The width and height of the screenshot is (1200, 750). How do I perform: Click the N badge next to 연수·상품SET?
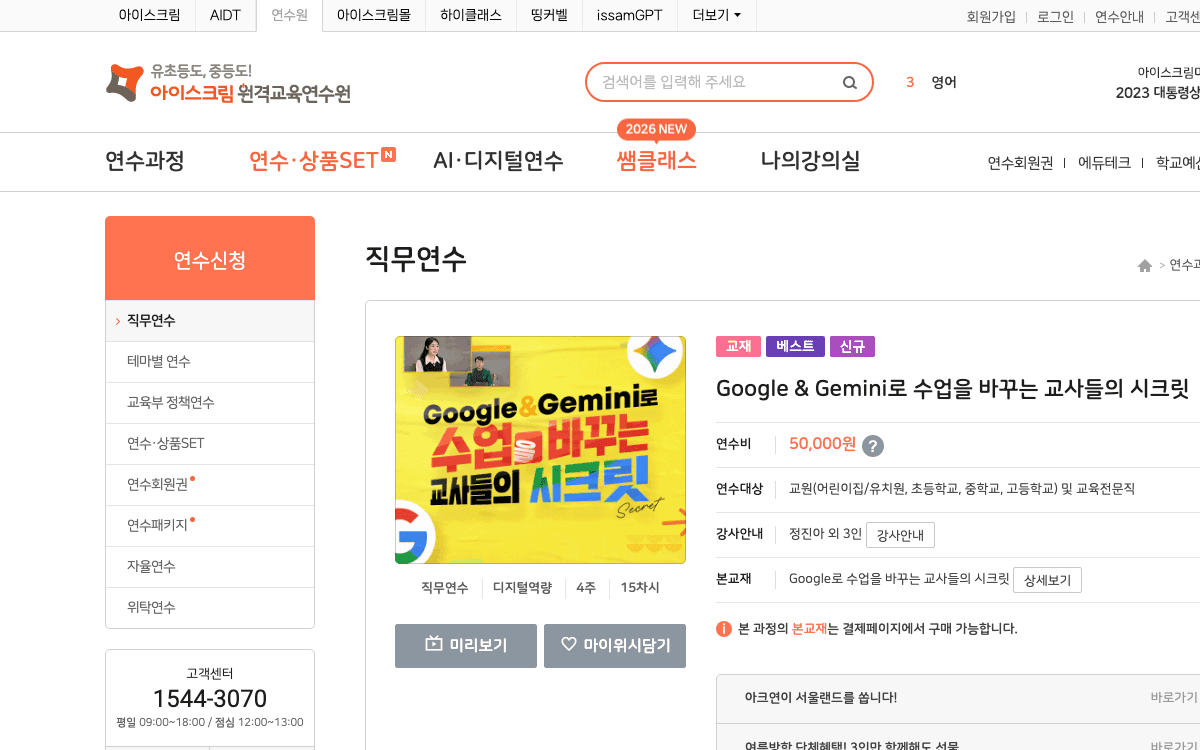[388, 154]
